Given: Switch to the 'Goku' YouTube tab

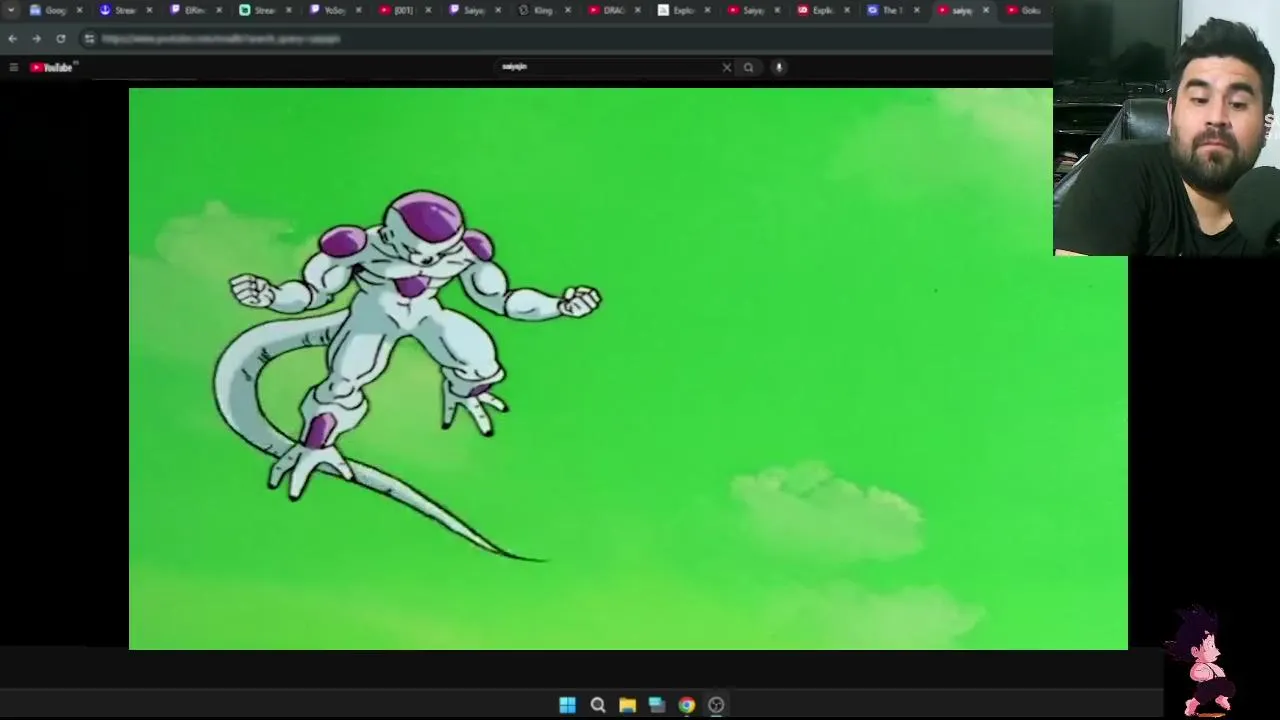Looking at the screenshot, I should [1026, 10].
